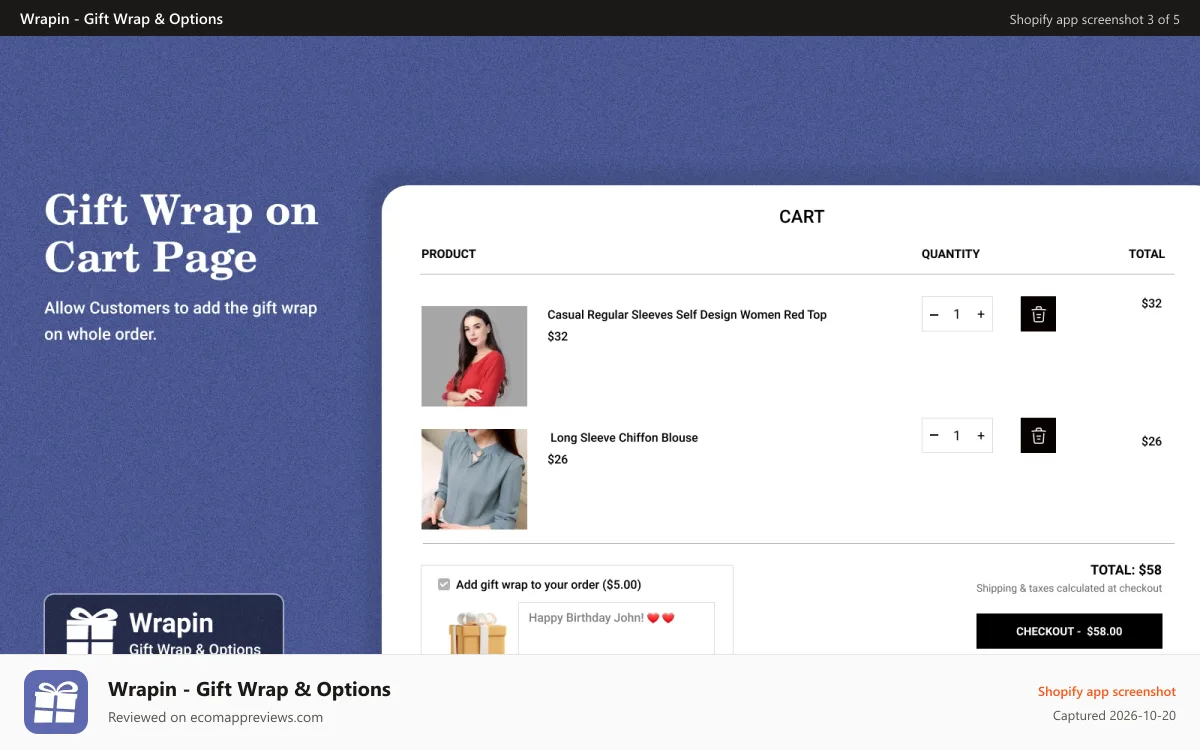Click the quantity value 1 for Red Top
This screenshot has height=750, width=1200.
957,314
